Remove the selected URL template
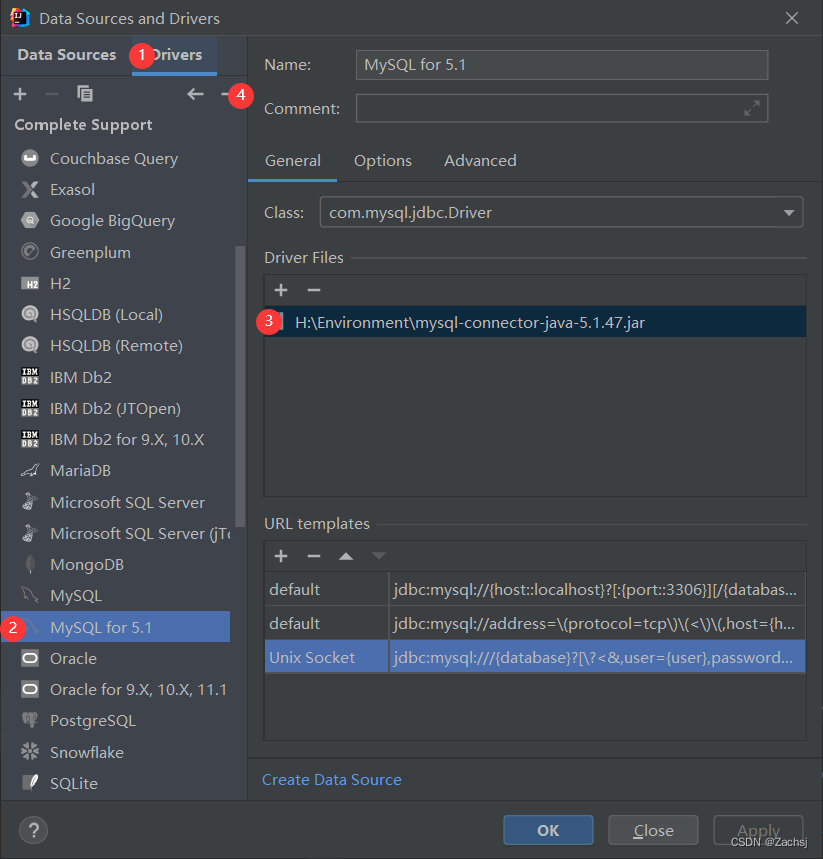Screen dimensions: 823x859 coord(314,556)
